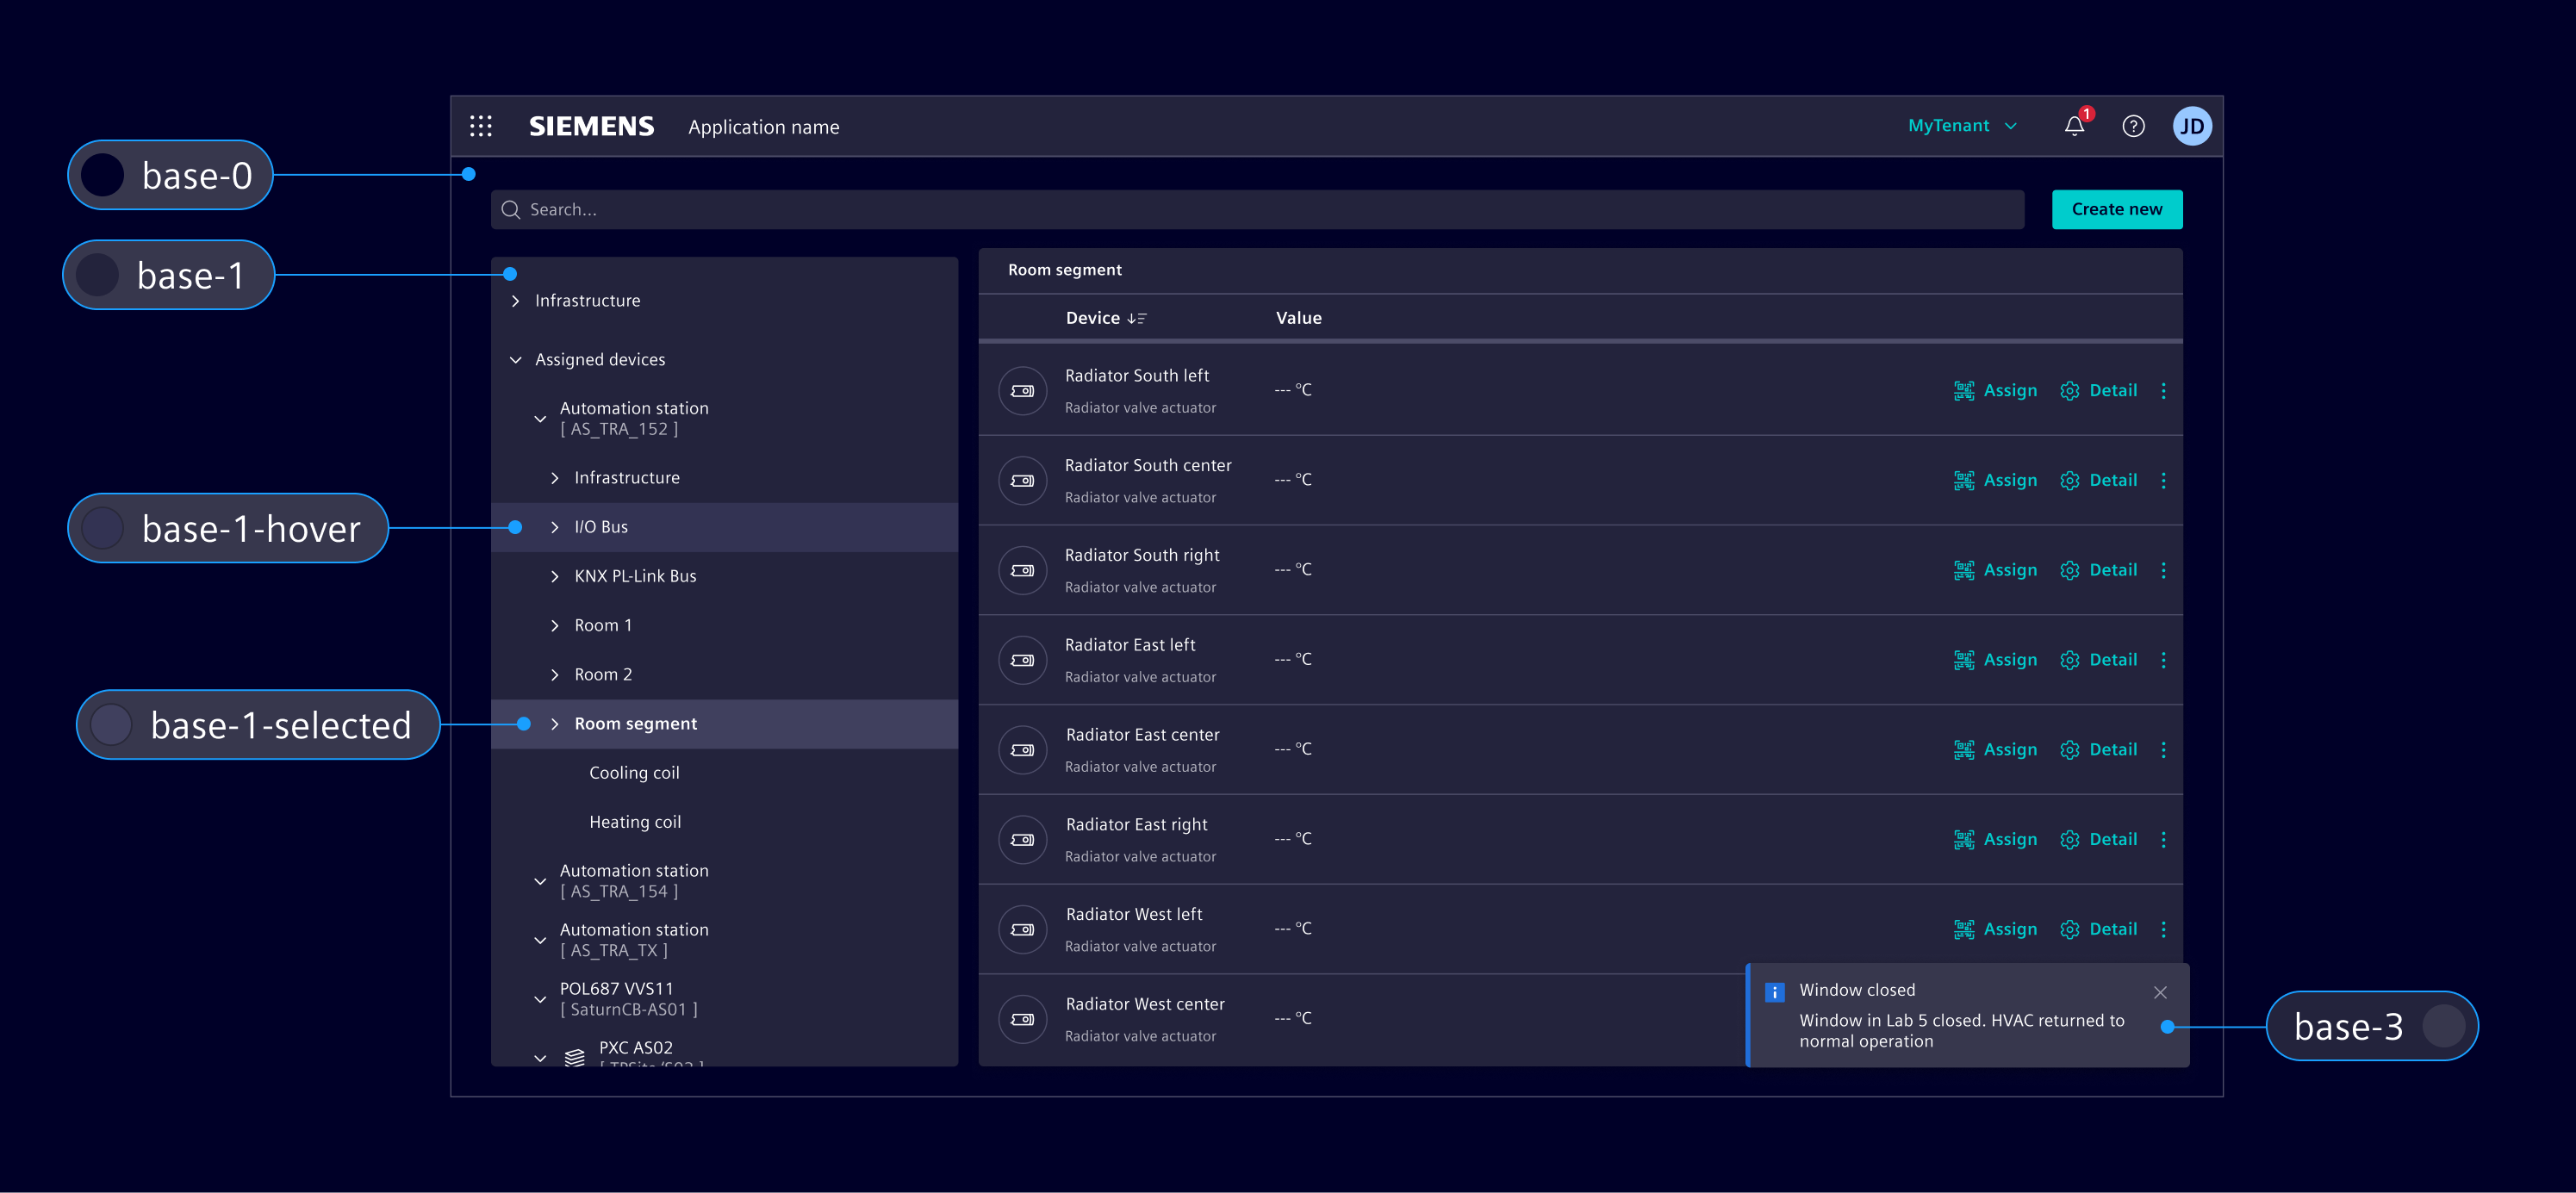Image resolution: width=2576 pixels, height=1193 pixels.
Task: Expand the I/O Bus tree node
Action: pos(555,527)
